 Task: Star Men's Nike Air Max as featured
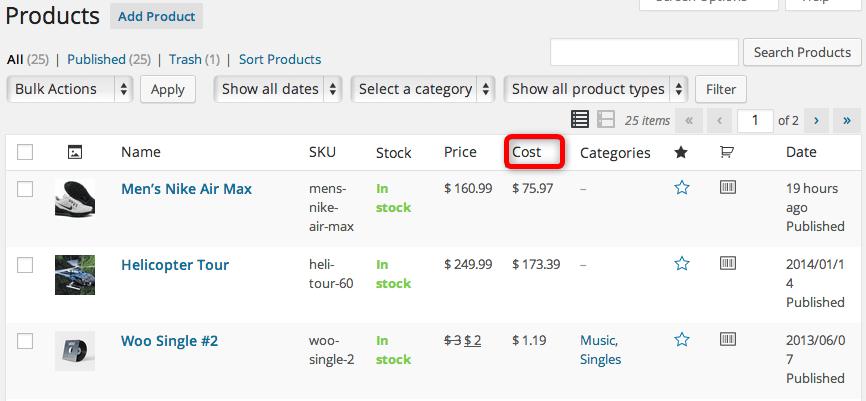(682, 188)
